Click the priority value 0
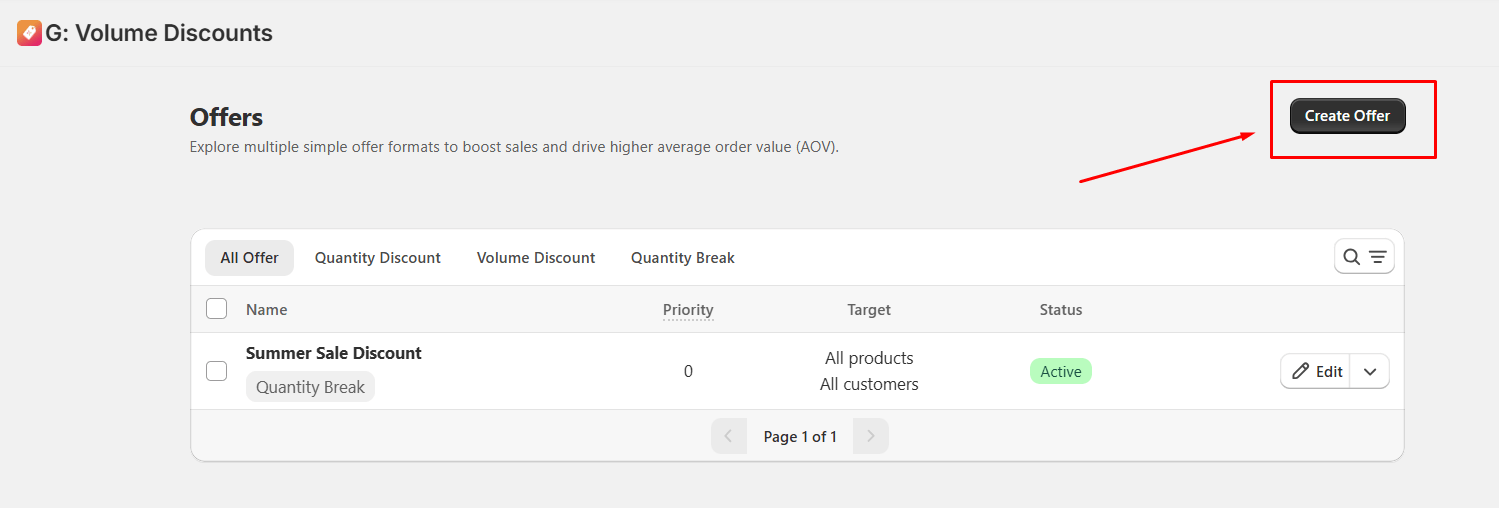Image resolution: width=1499 pixels, height=508 pixels. 688,371
